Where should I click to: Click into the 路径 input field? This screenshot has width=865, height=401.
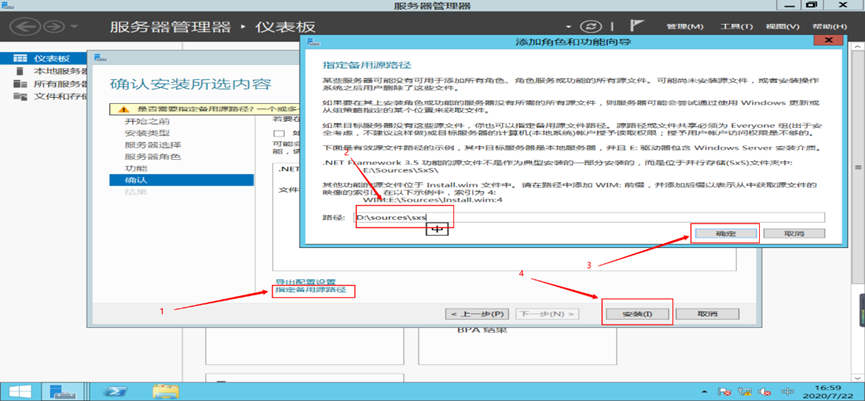click(589, 217)
